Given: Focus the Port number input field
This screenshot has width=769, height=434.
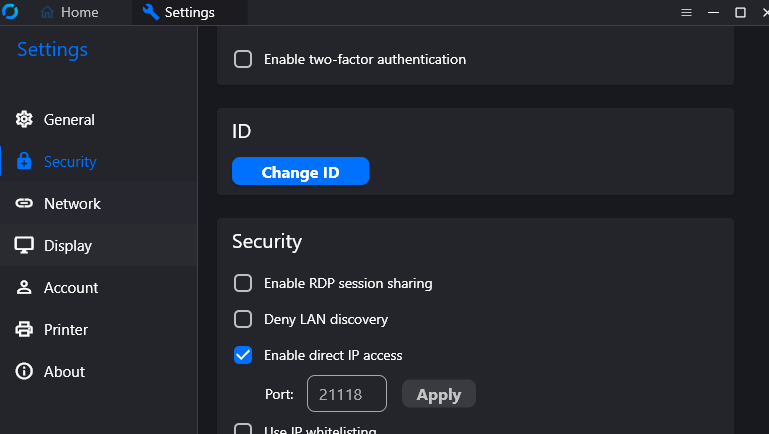Looking at the screenshot, I should point(346,394).
